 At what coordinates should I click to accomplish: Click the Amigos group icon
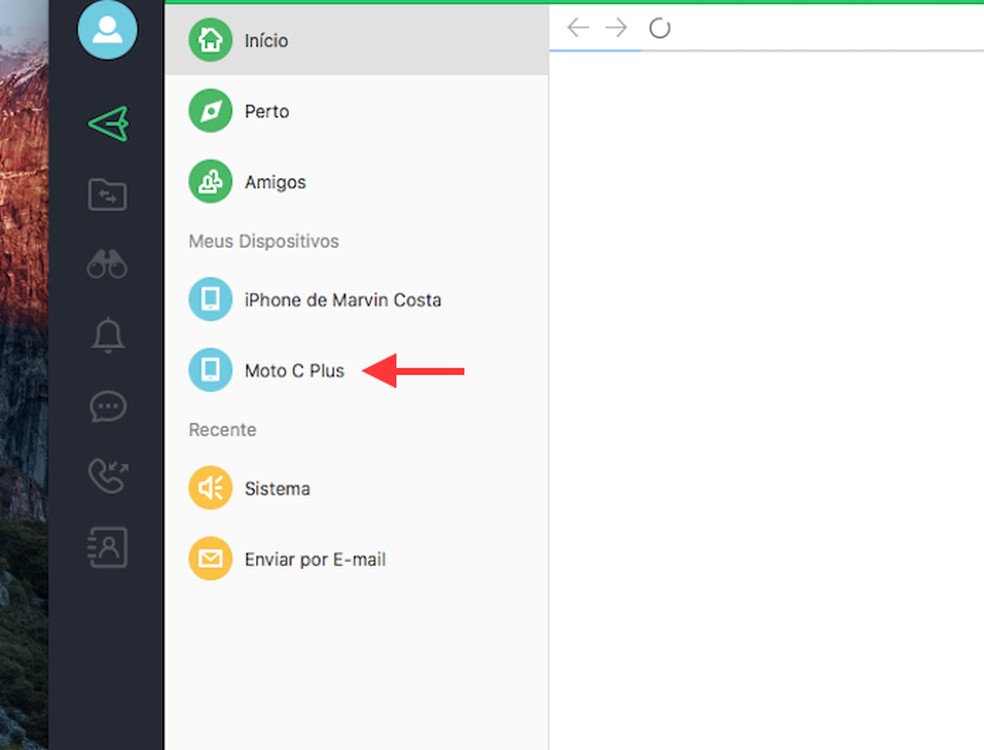point(210,182)
